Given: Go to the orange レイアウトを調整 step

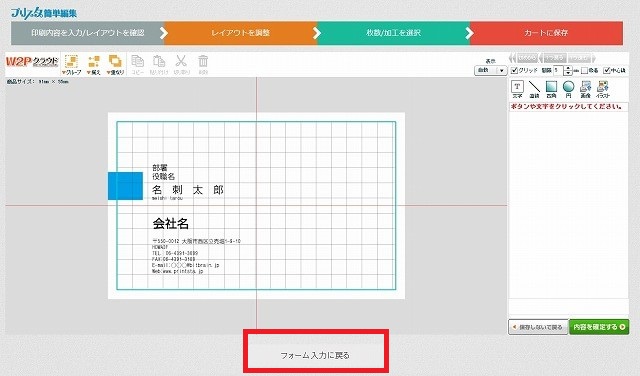Looking at the screenshot, I should click(240, 33).
